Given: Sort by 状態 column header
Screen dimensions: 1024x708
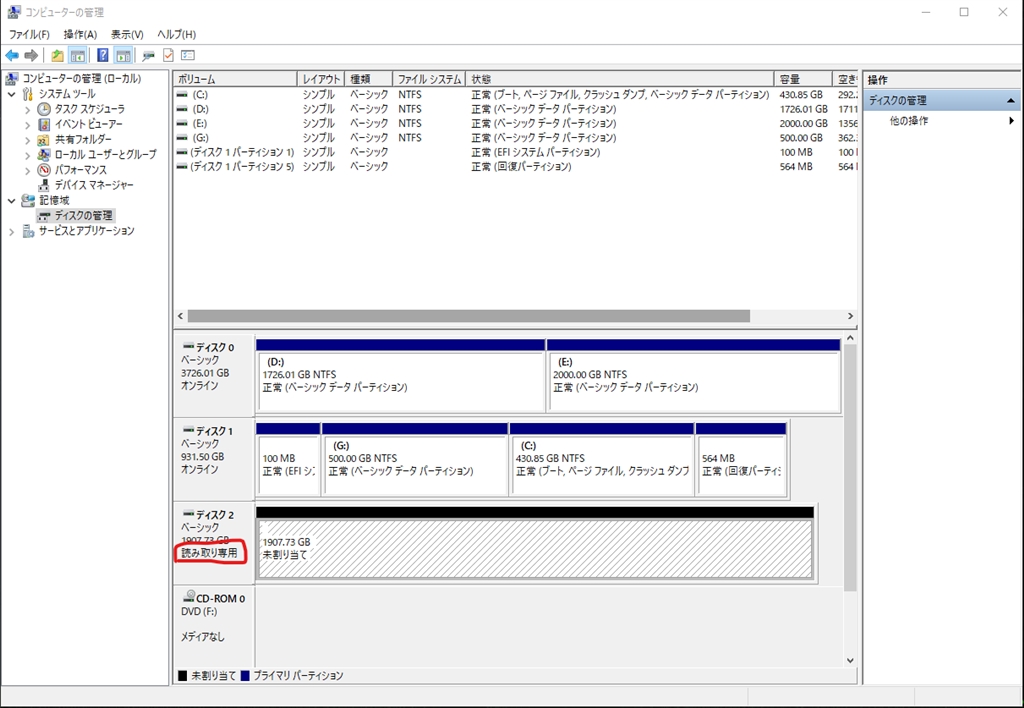Looking at the screenshot, I should [x=620, y=79].
